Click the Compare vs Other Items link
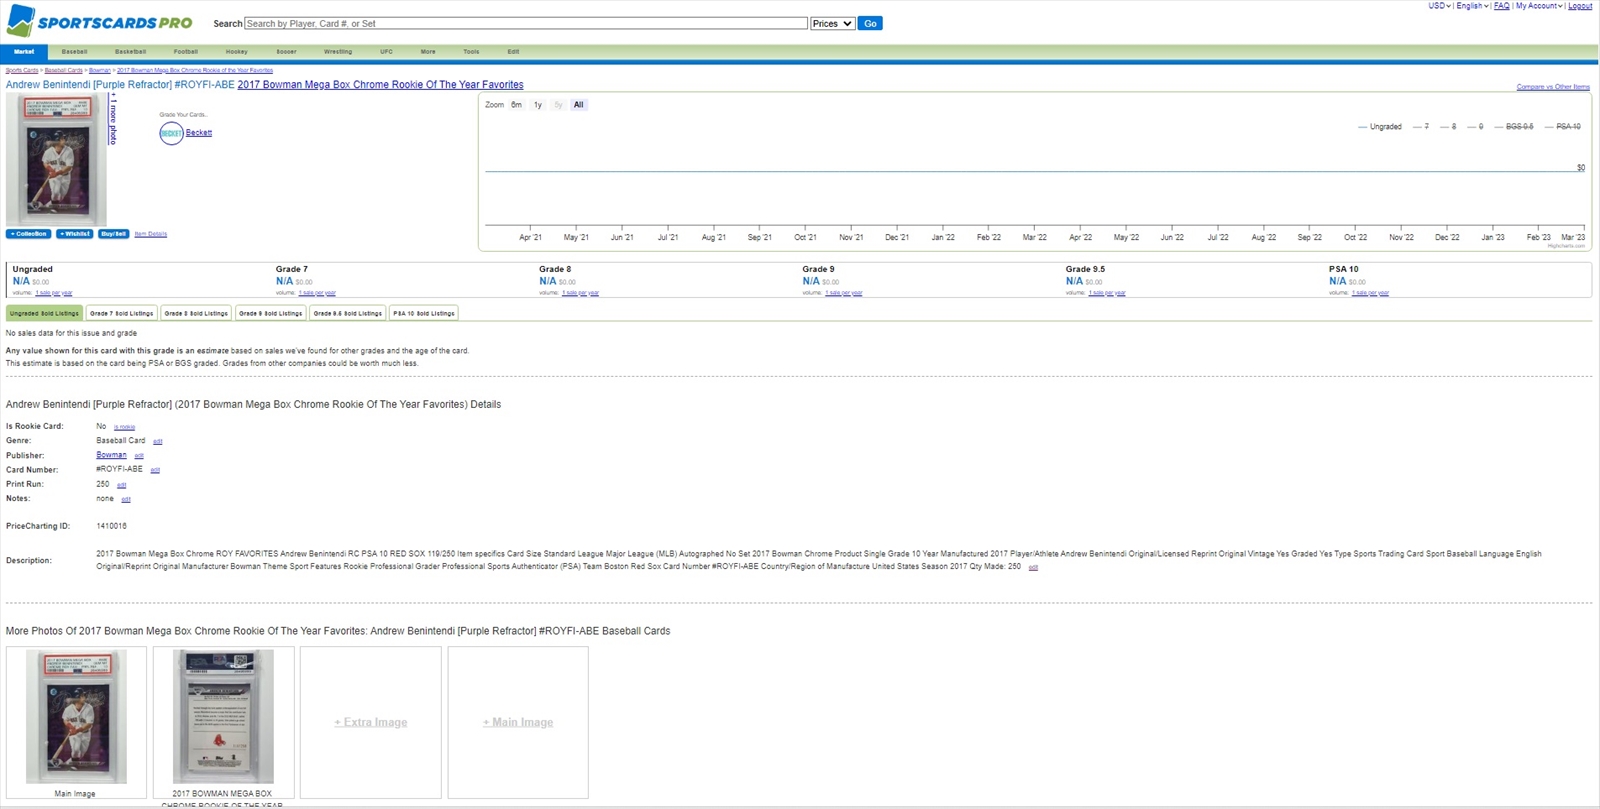The width and height of the screenshot is (1600, 809). [1553, 87]
